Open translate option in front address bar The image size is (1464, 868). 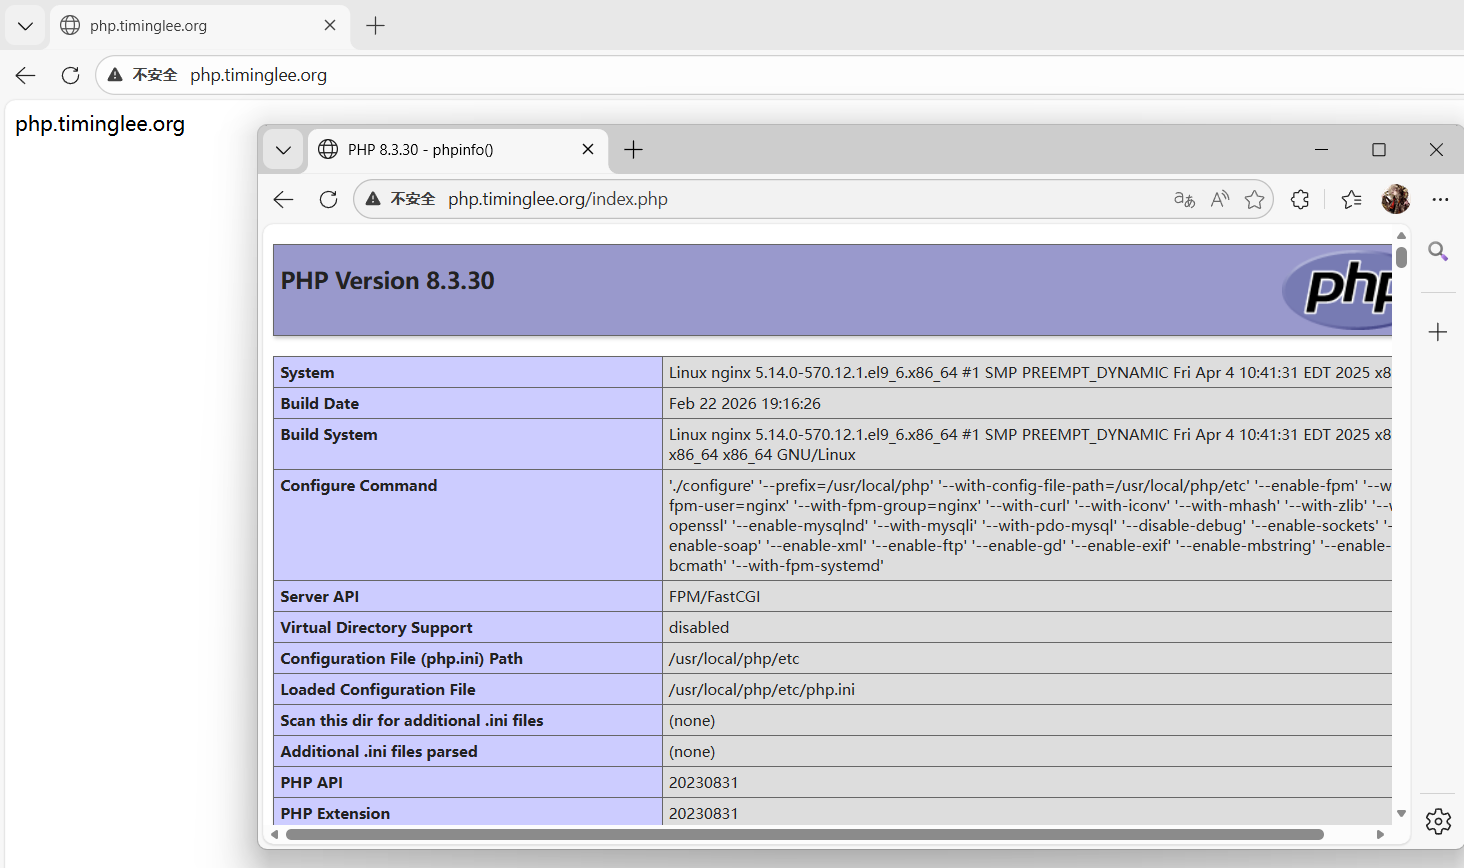(x=1184, y=199)
